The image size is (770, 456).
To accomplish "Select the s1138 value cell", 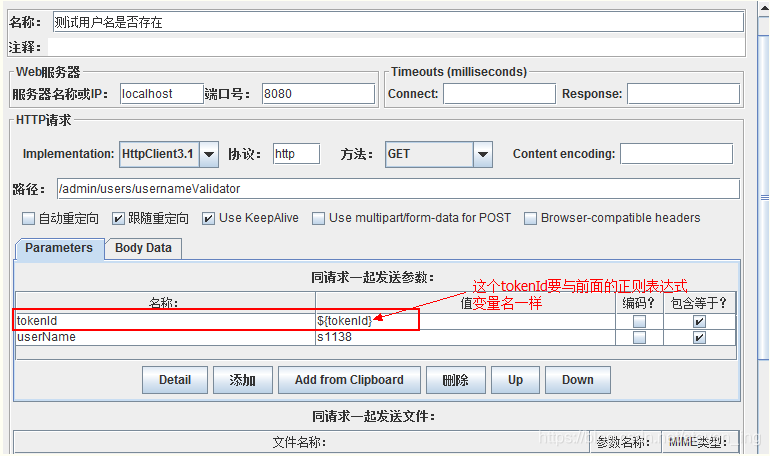I will point(465,337).
